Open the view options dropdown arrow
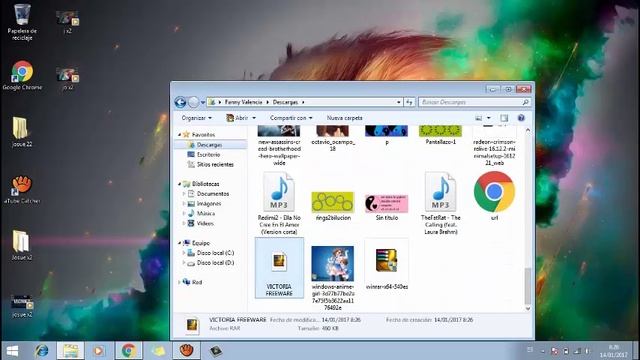This screenshot has height=360, width=640. [489, 118]
